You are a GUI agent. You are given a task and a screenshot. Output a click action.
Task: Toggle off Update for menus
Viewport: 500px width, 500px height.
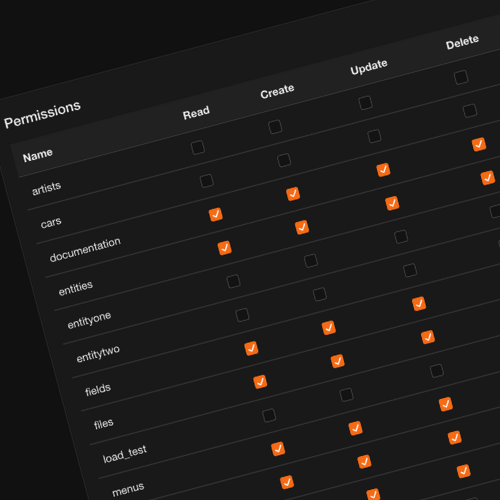coord(446,404)
